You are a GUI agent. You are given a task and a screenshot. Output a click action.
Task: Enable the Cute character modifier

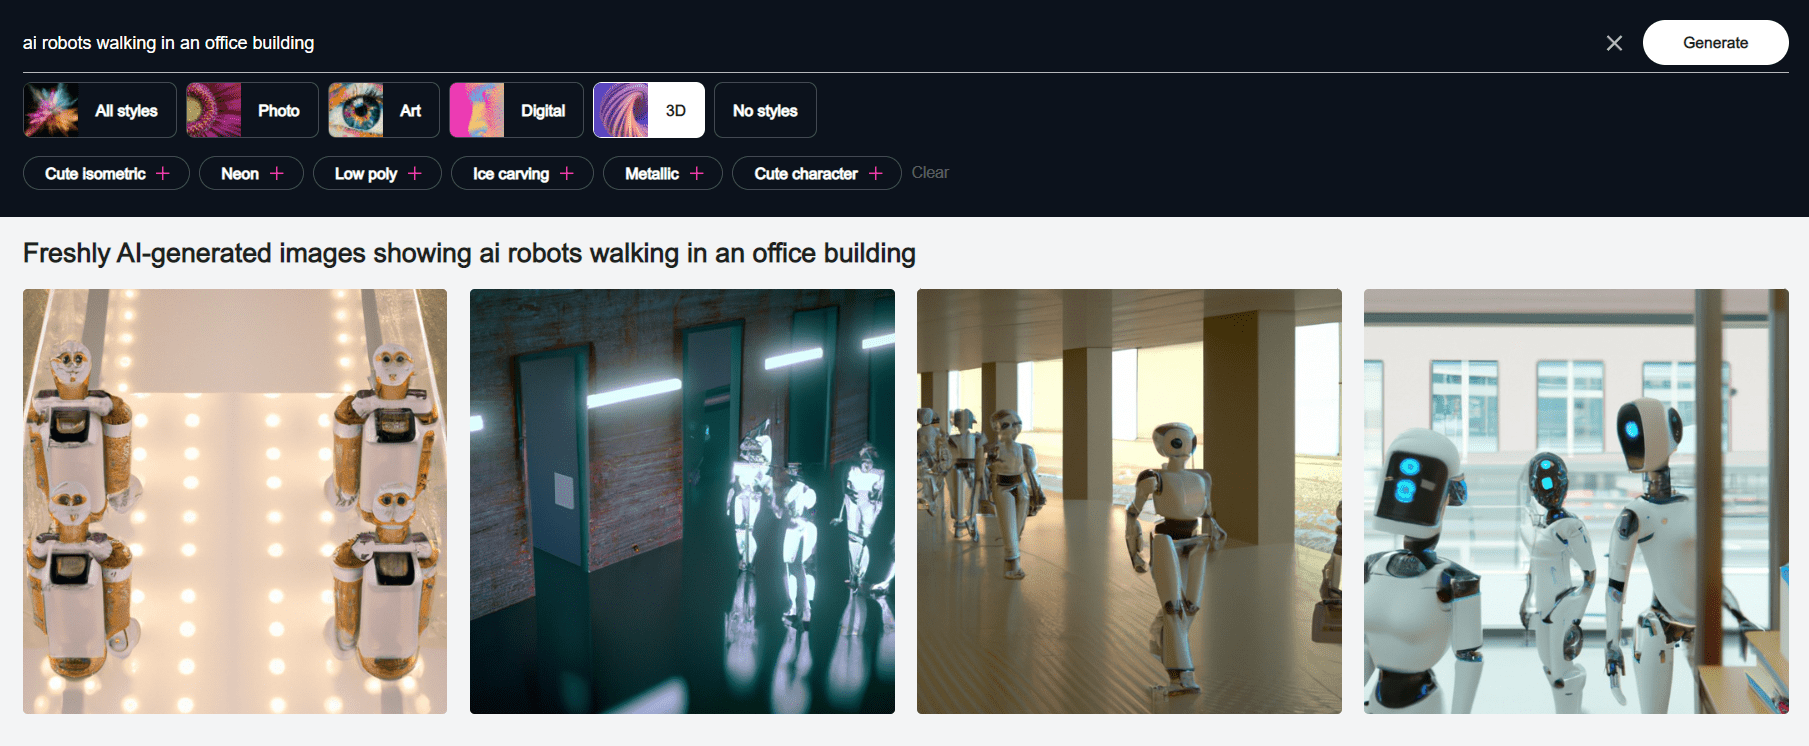(x=817, y=173)
